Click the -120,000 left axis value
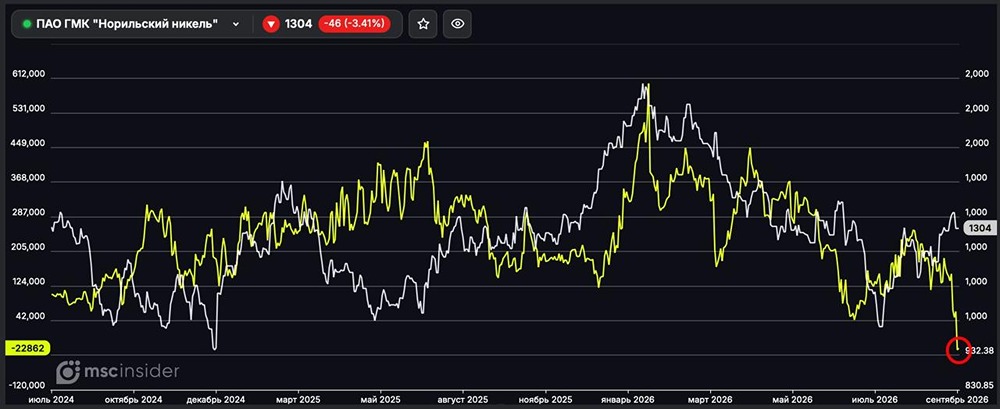This screenshot has width=1000, height=409. pyautogui.click(x=27, y=386)
